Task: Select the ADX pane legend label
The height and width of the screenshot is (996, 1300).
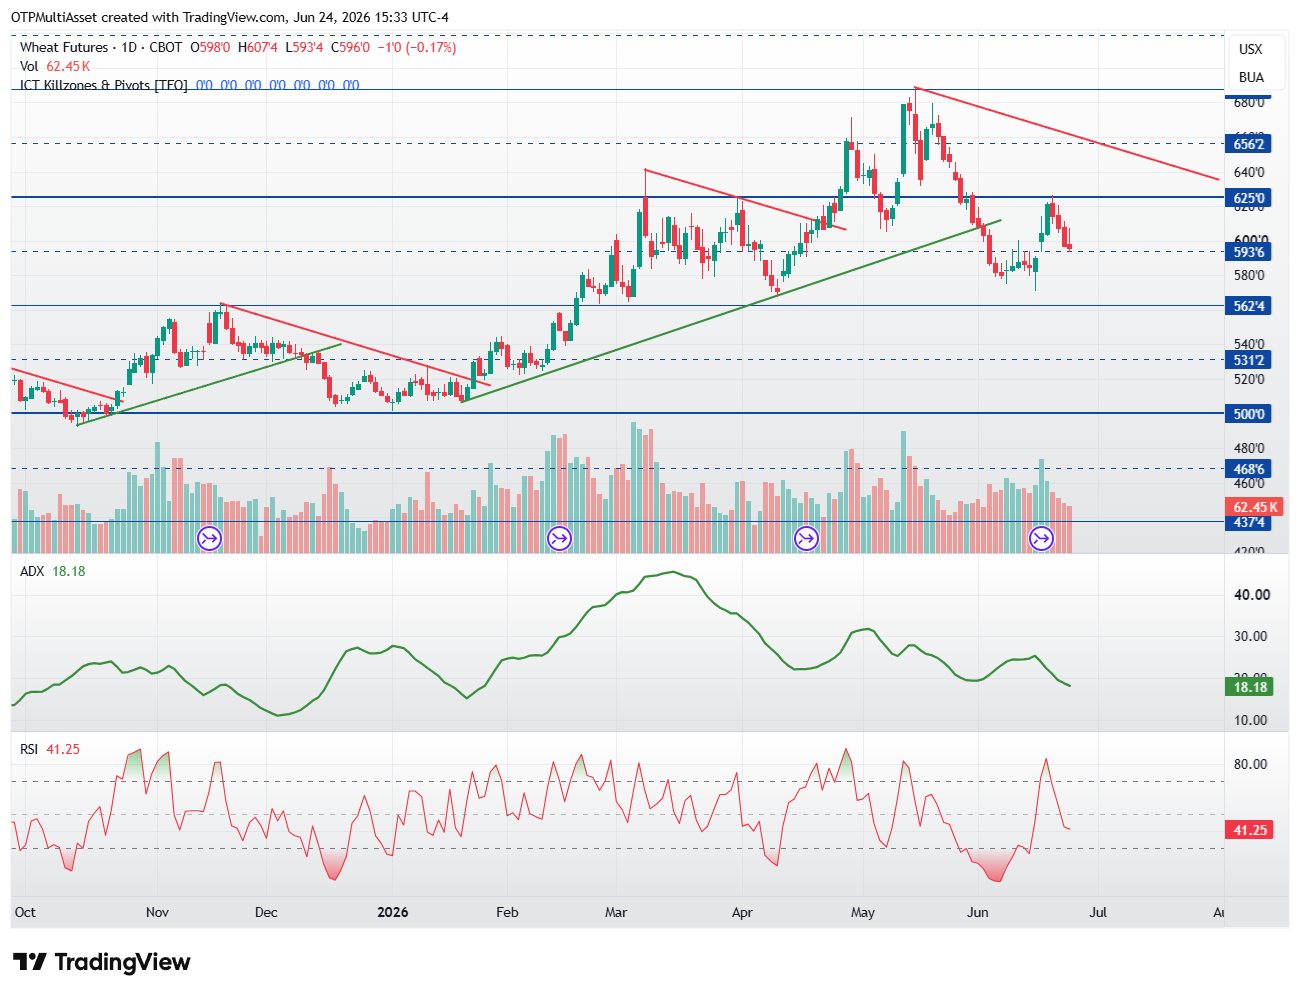Action: (33, 571)
